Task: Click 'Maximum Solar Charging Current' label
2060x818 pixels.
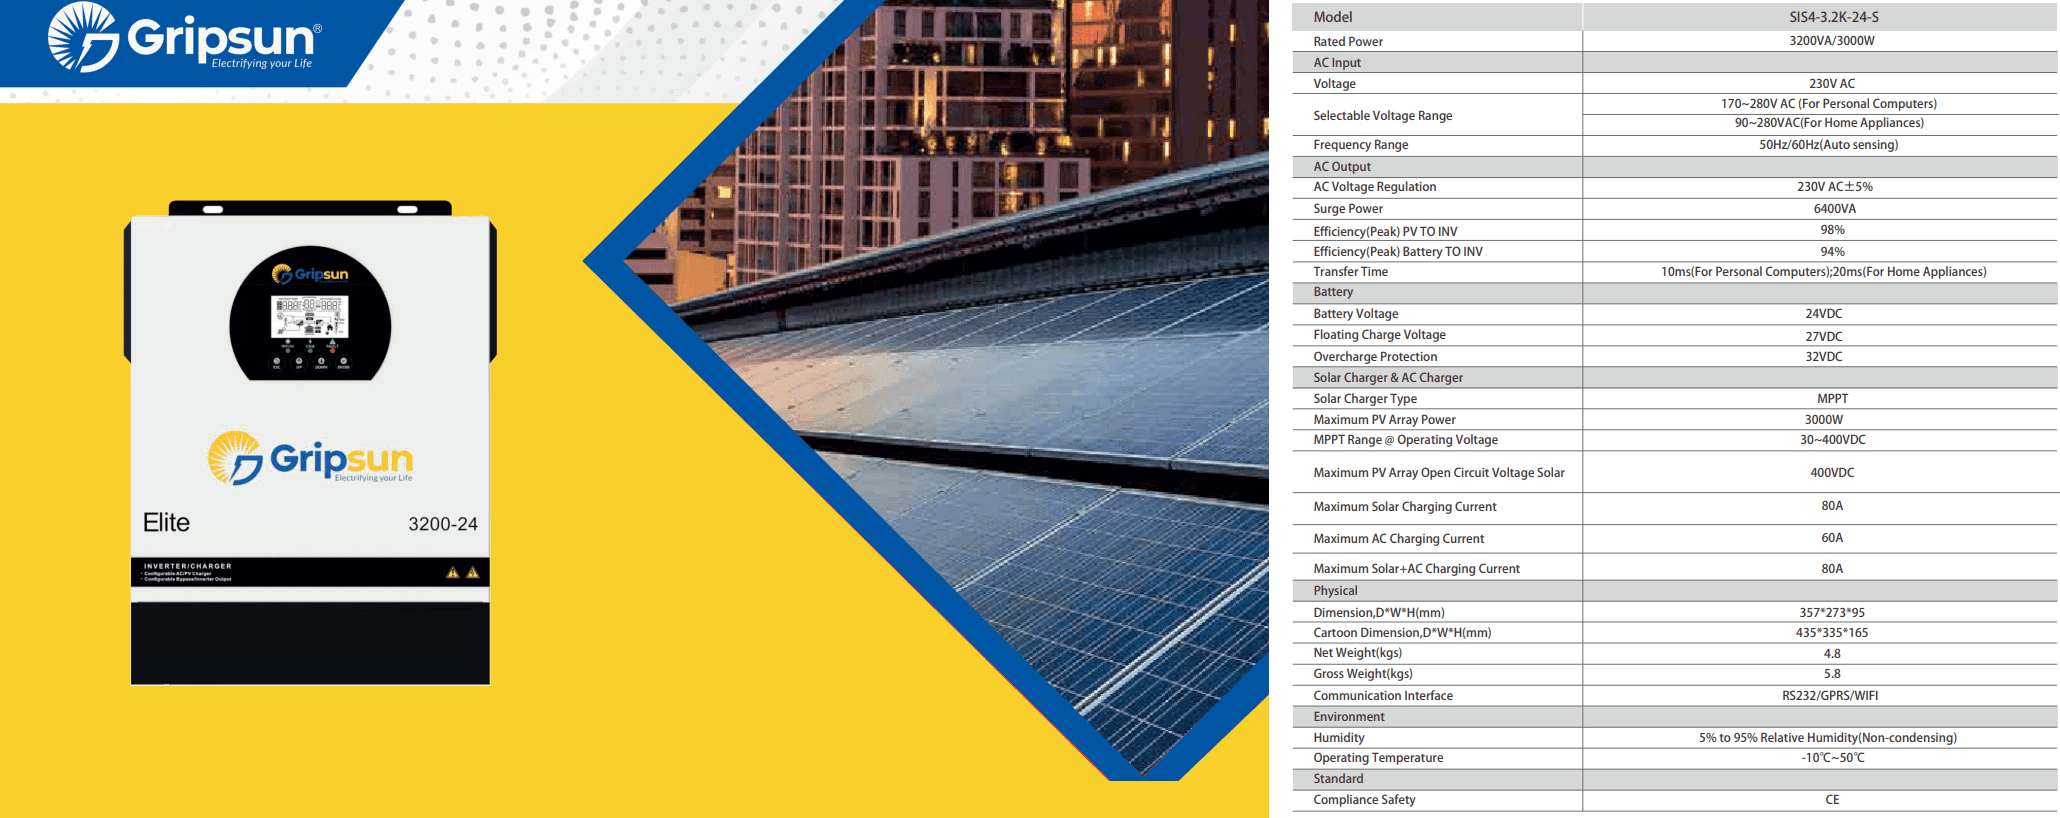Action: point(1405,507)
